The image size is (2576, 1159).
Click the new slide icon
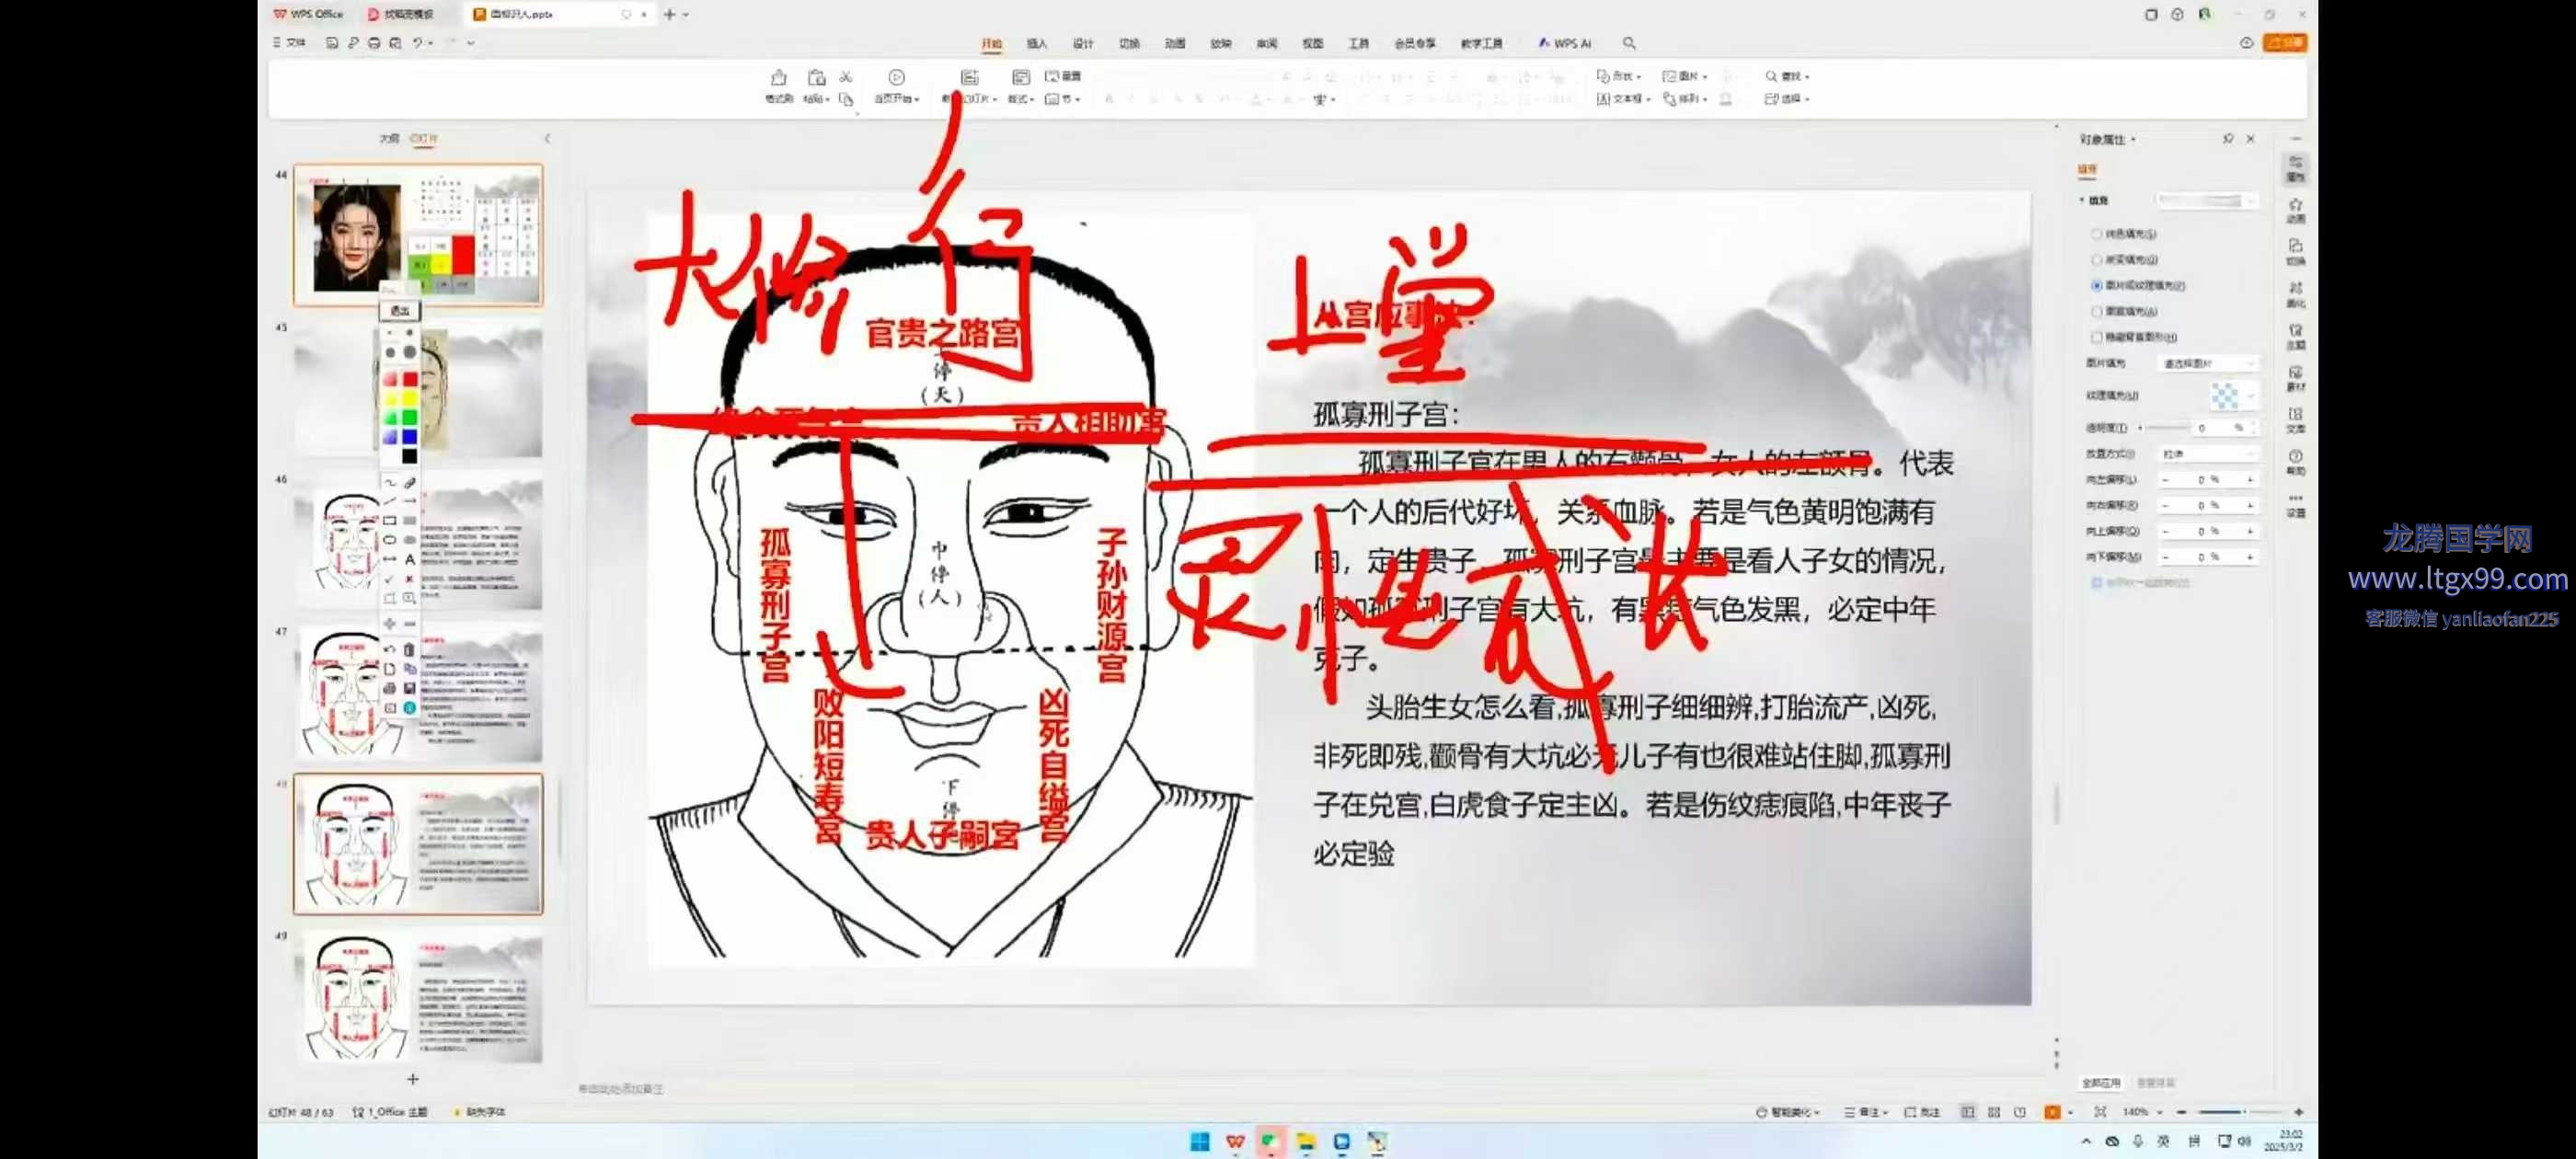969,77
